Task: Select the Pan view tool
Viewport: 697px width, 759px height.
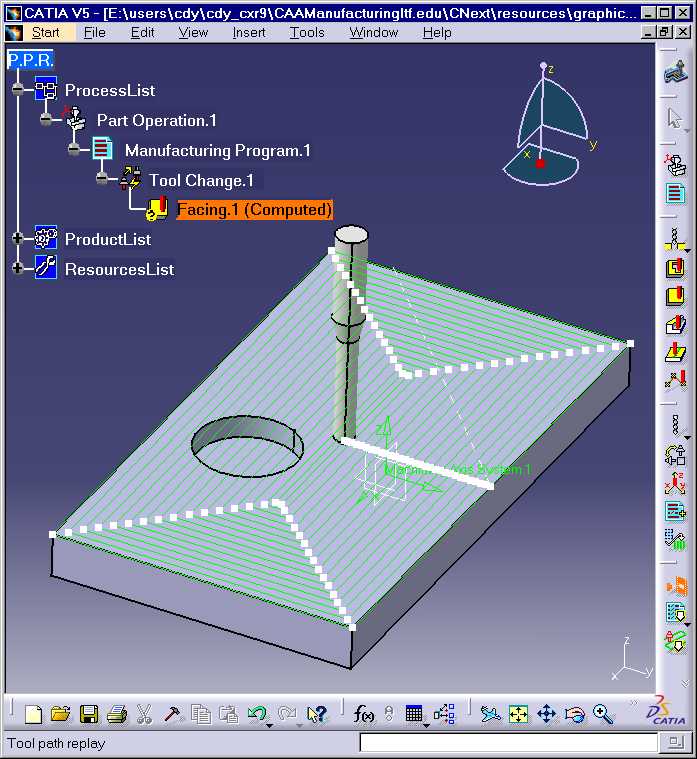Action: pos(546,714)
